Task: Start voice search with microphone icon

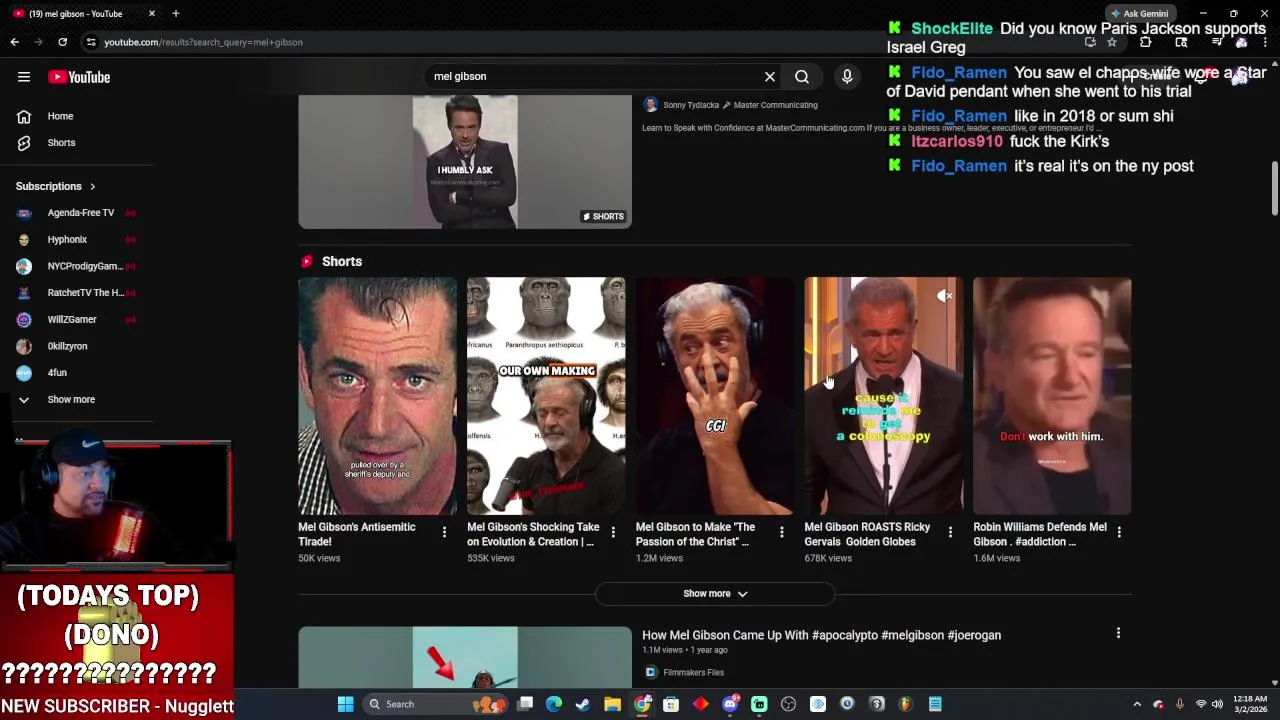Action: pyautogui.click(x=847, y=76)
